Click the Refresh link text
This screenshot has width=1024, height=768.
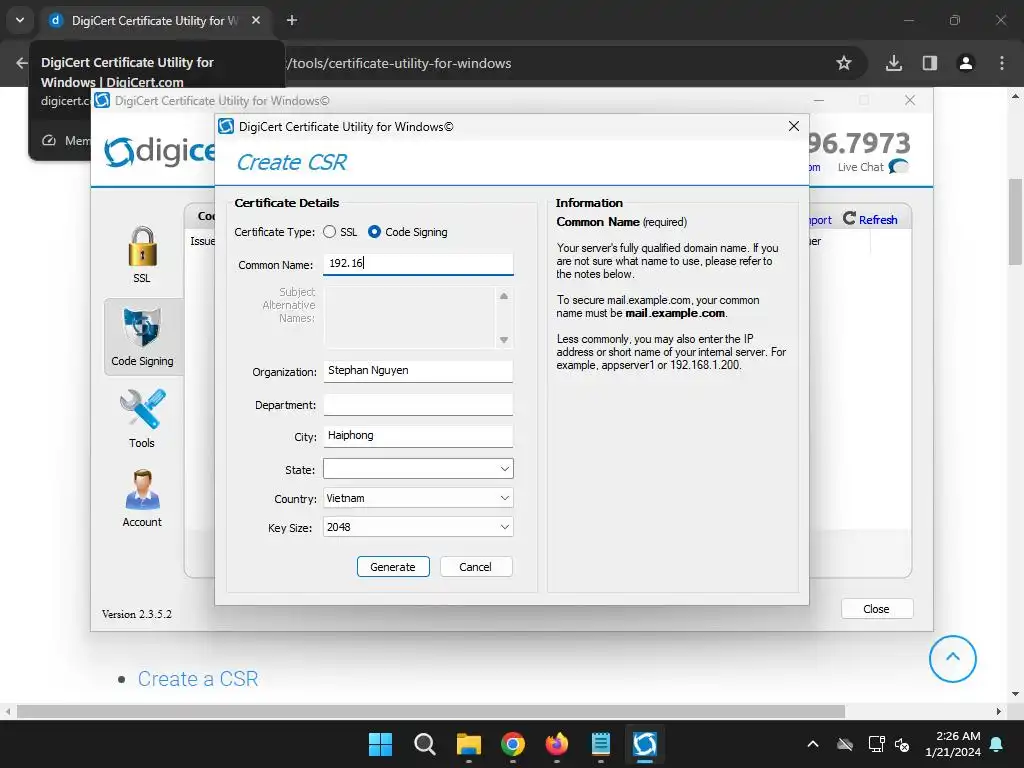coord(878,219)
